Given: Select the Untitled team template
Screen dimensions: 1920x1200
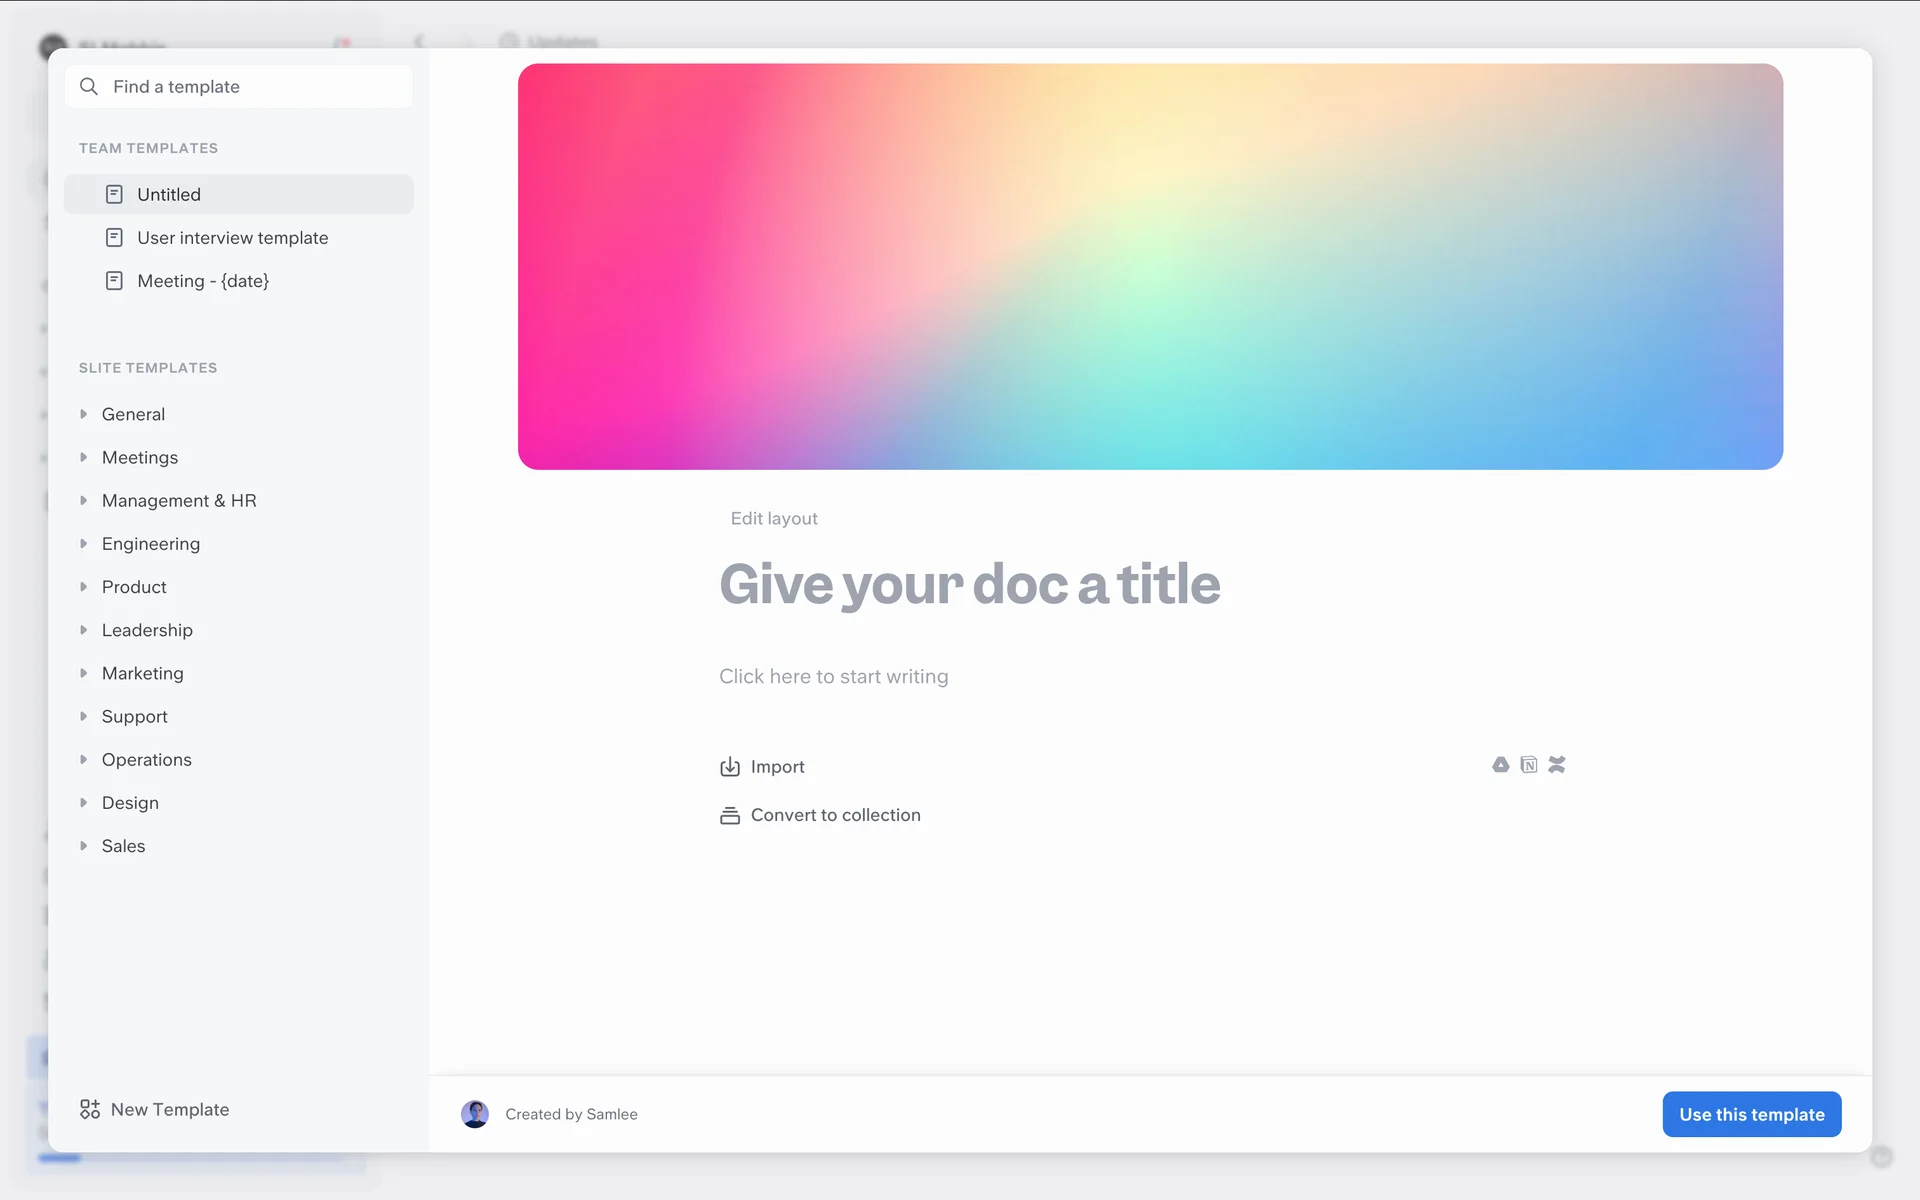Looking at the screenshot, I should pyautogui.click(x=169, y=195).
